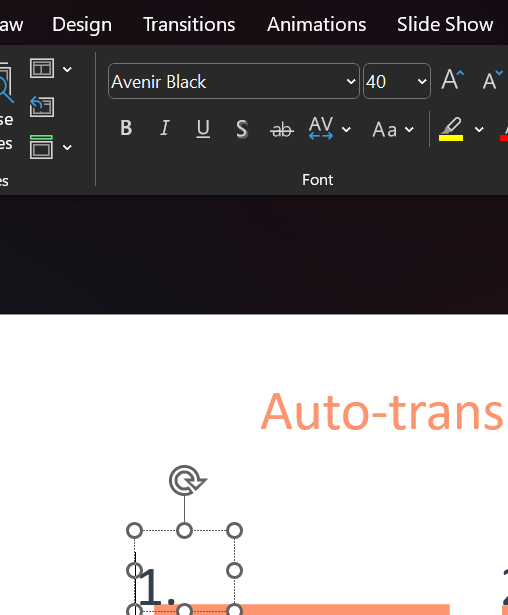Open the highlight color dropdown arrow

(x=479, y=129)
